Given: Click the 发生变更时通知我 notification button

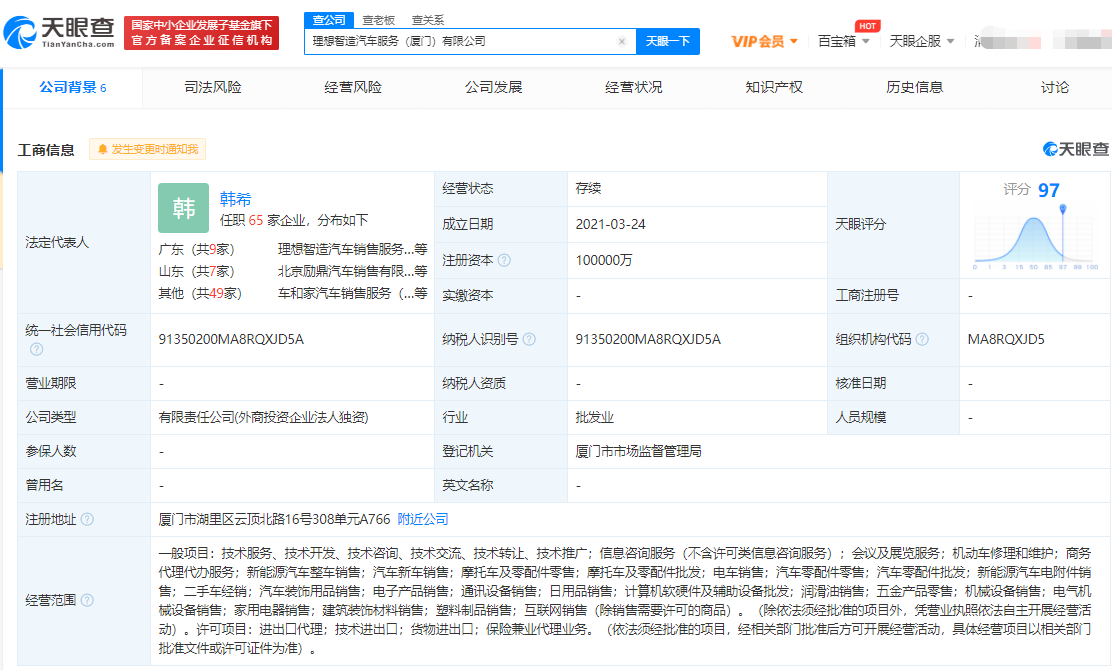Looking at the screenshot, I should click(x=148, y=149).
